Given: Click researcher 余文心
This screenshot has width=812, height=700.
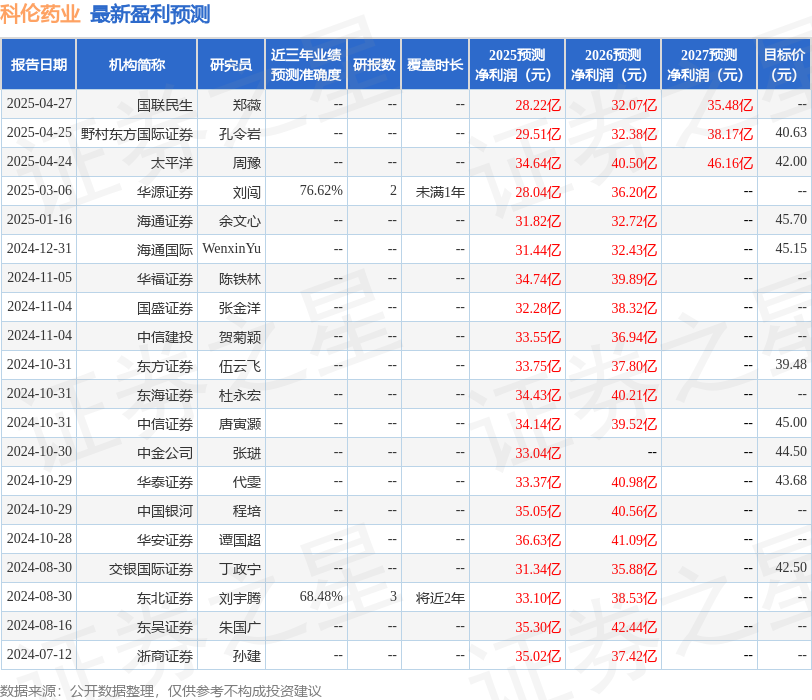Looking at the screenshot, I should coord(240,221).
